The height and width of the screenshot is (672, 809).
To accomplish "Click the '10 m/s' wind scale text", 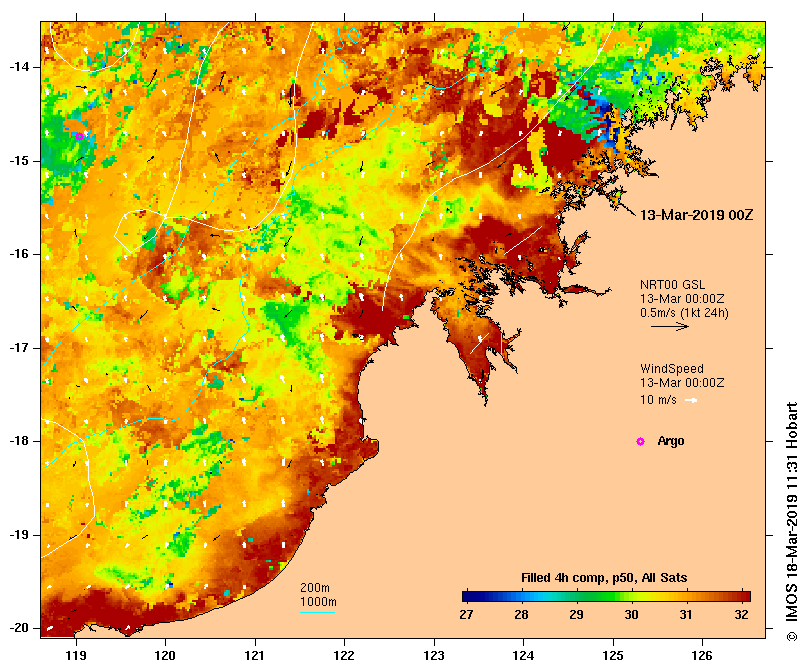I will tap(658, 399).
